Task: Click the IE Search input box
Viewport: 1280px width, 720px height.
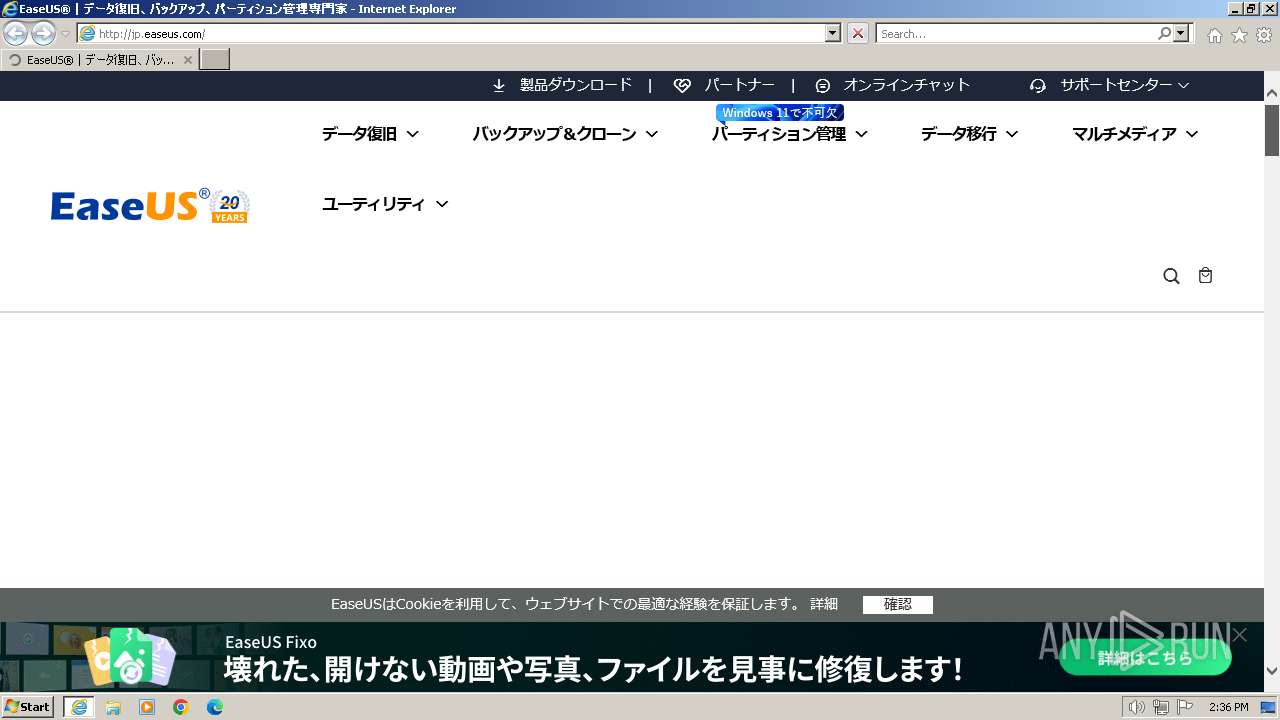Action: coord(1015,34)
